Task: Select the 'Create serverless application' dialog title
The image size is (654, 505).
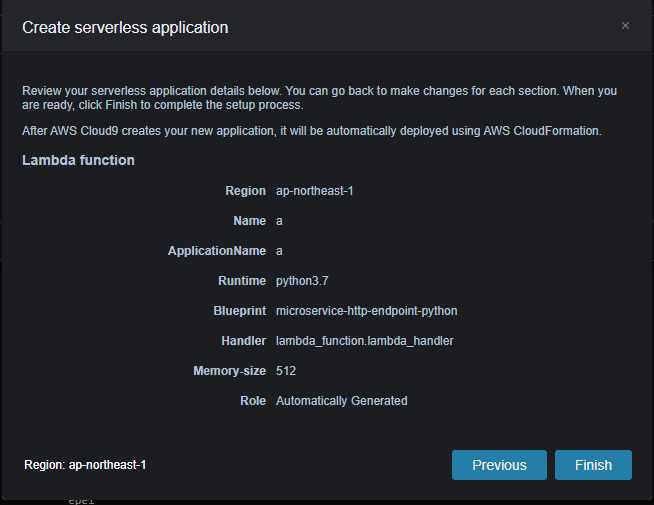Action: (x=125, y=28)
